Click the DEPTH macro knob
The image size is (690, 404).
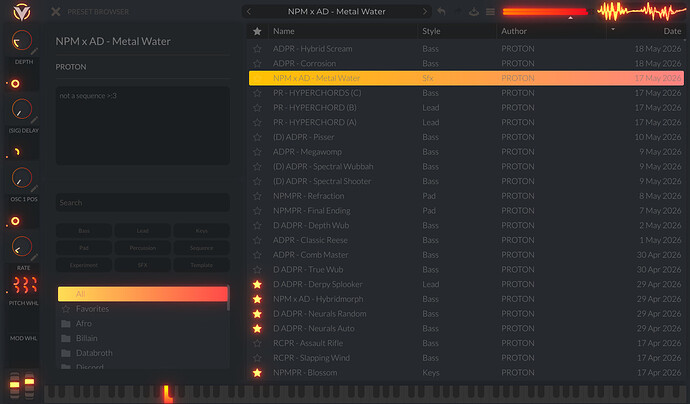[x=22, y=41]
